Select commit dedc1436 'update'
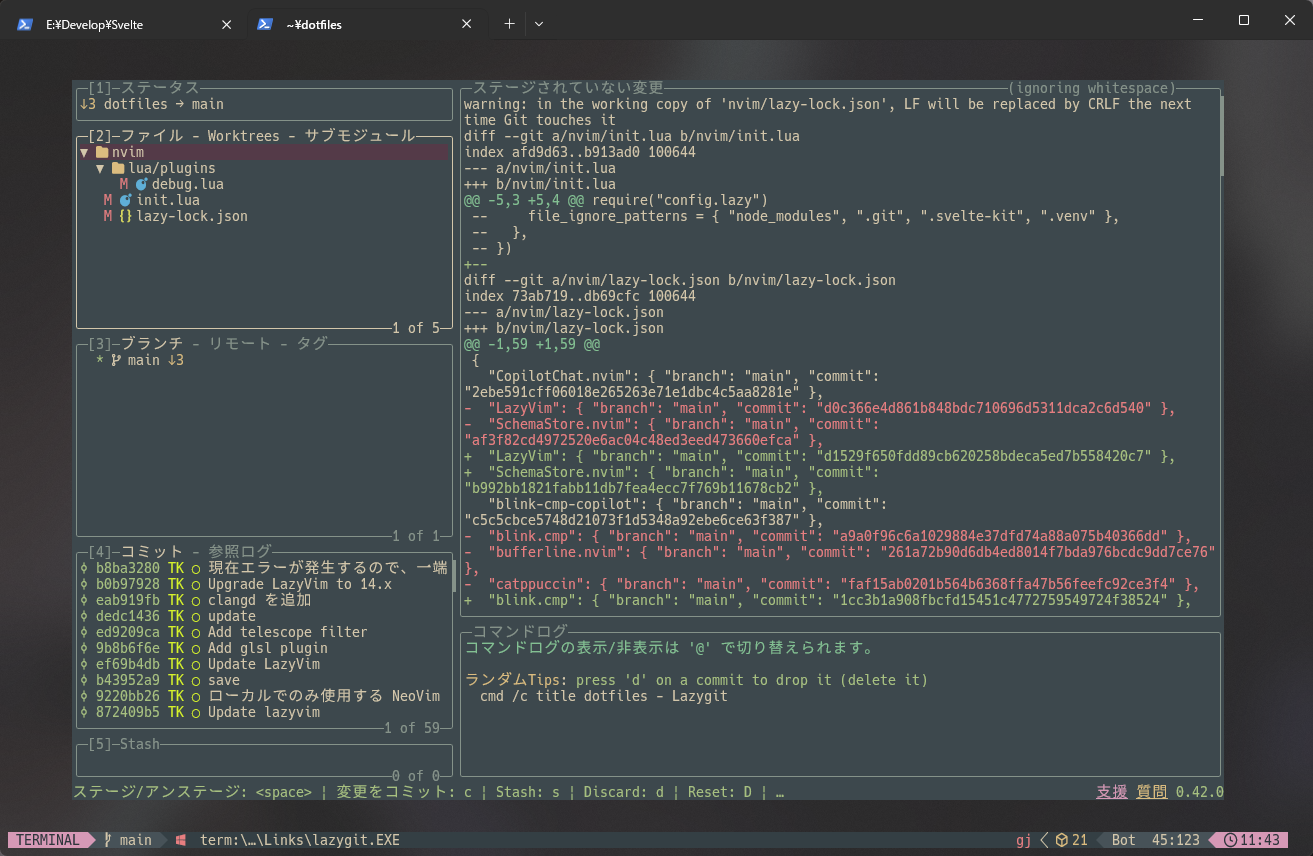This screenshot has width=1313, height=856. click(264, 616)
